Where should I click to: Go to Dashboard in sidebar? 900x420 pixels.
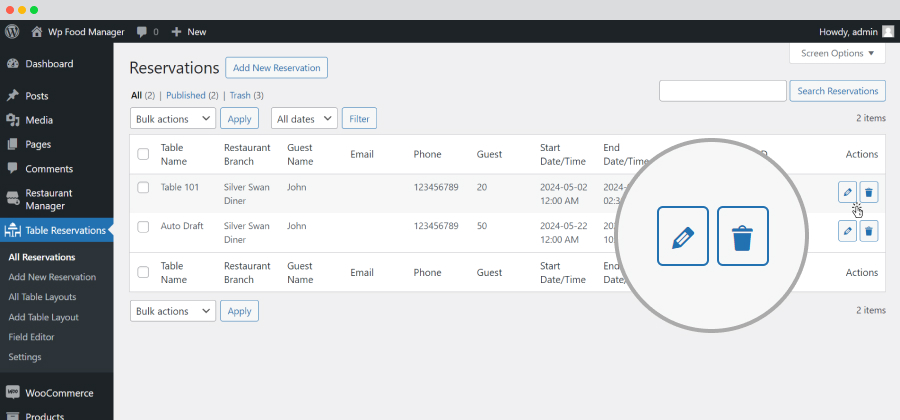pyautogui.click(x=56, y=64)
